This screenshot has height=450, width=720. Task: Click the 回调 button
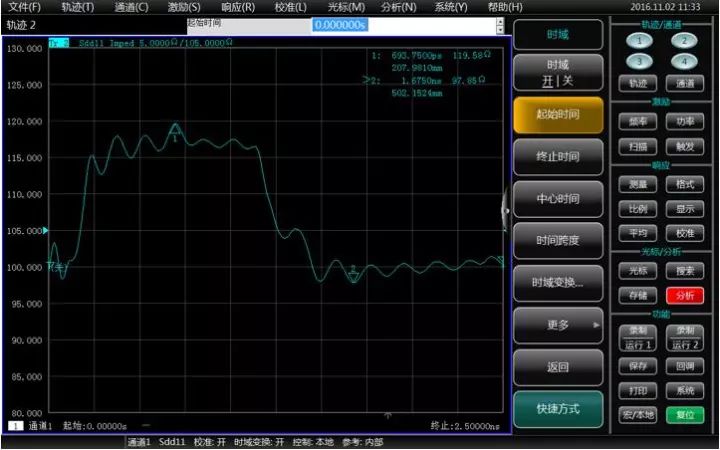[685, 366]
